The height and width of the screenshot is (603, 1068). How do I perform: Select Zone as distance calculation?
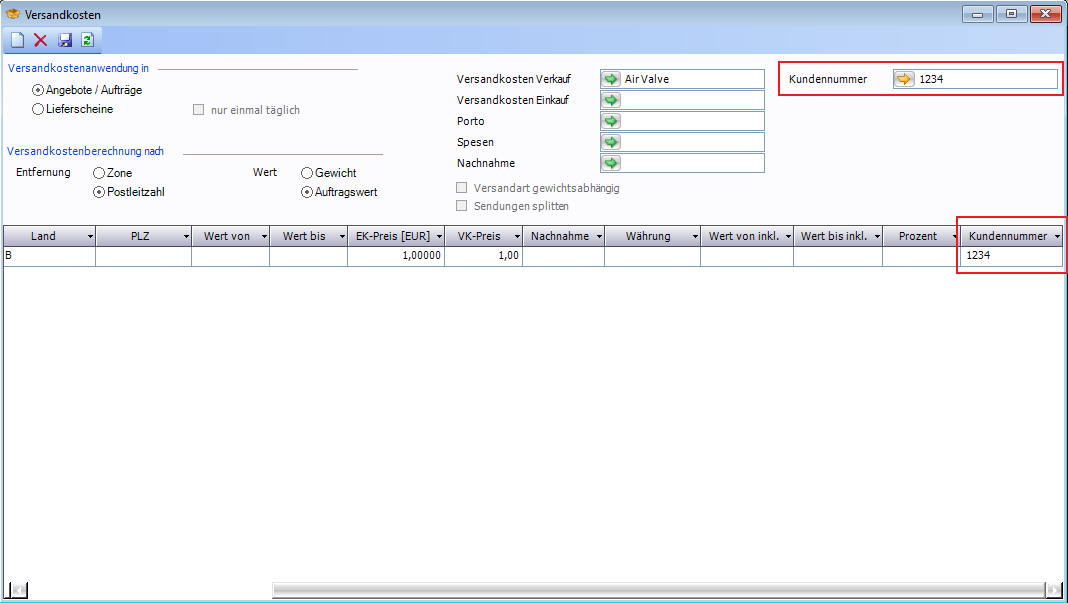(x=99, y=173)
